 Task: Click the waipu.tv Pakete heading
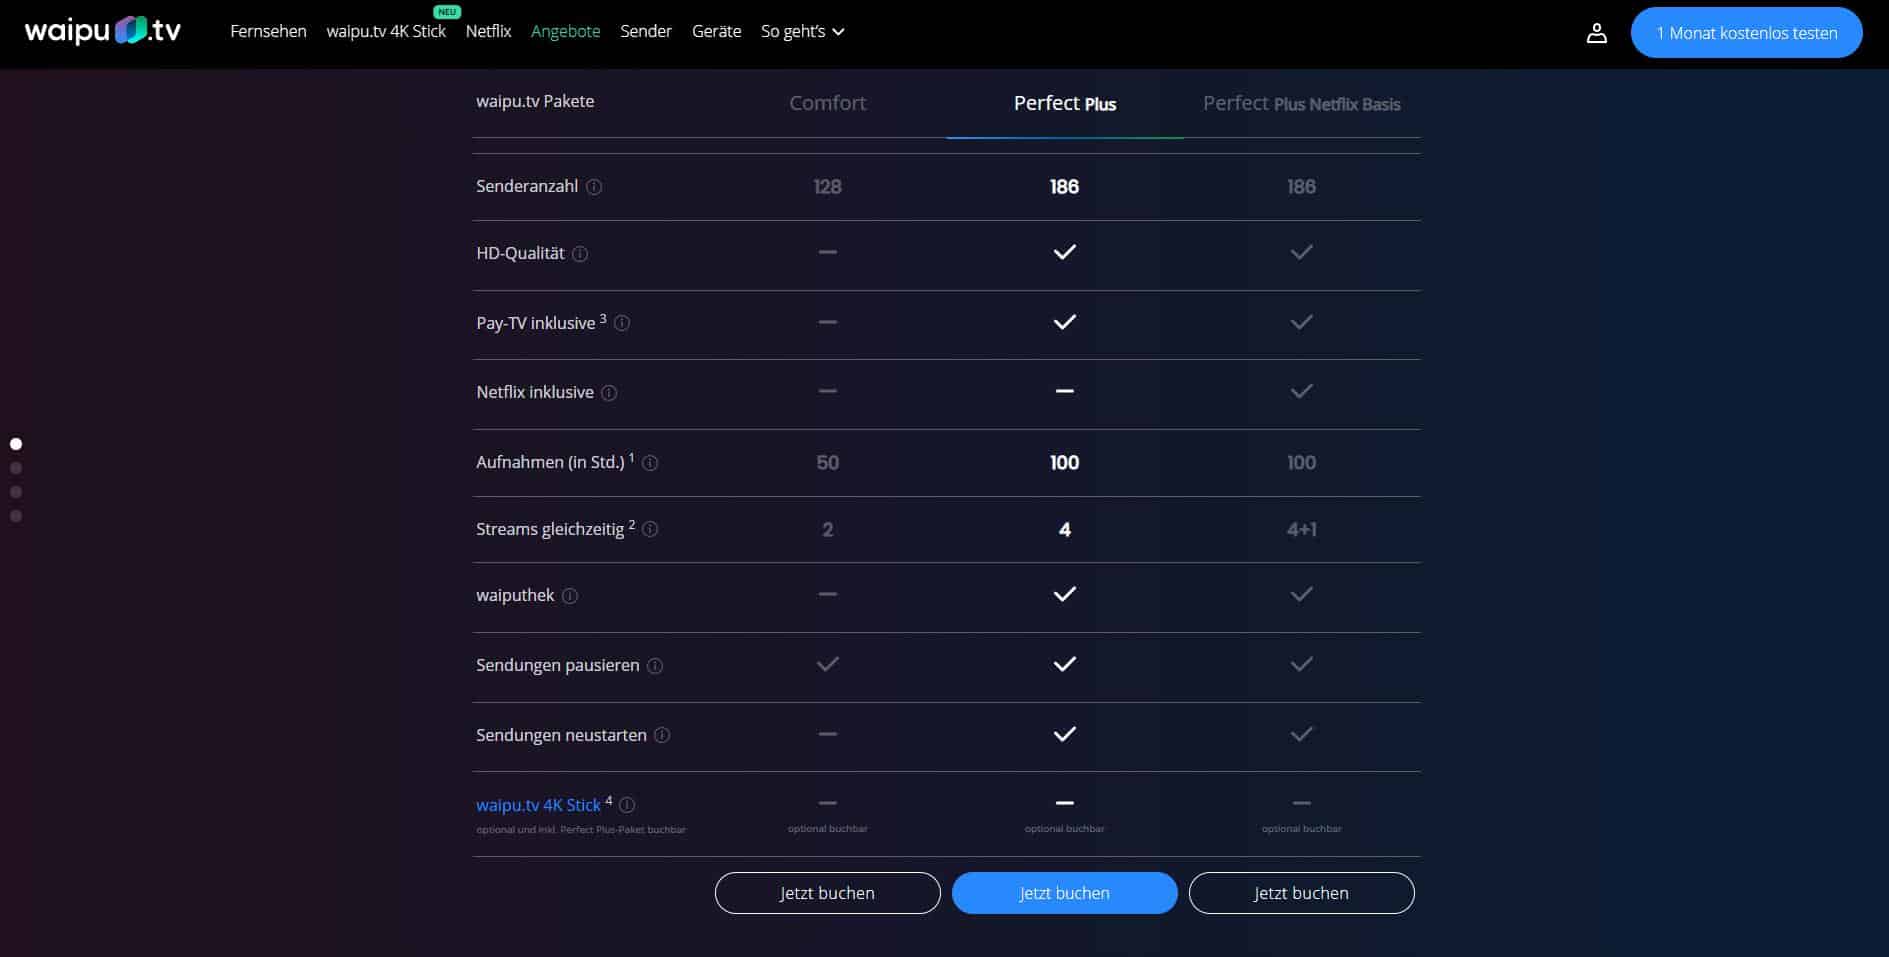pos(535,101)
